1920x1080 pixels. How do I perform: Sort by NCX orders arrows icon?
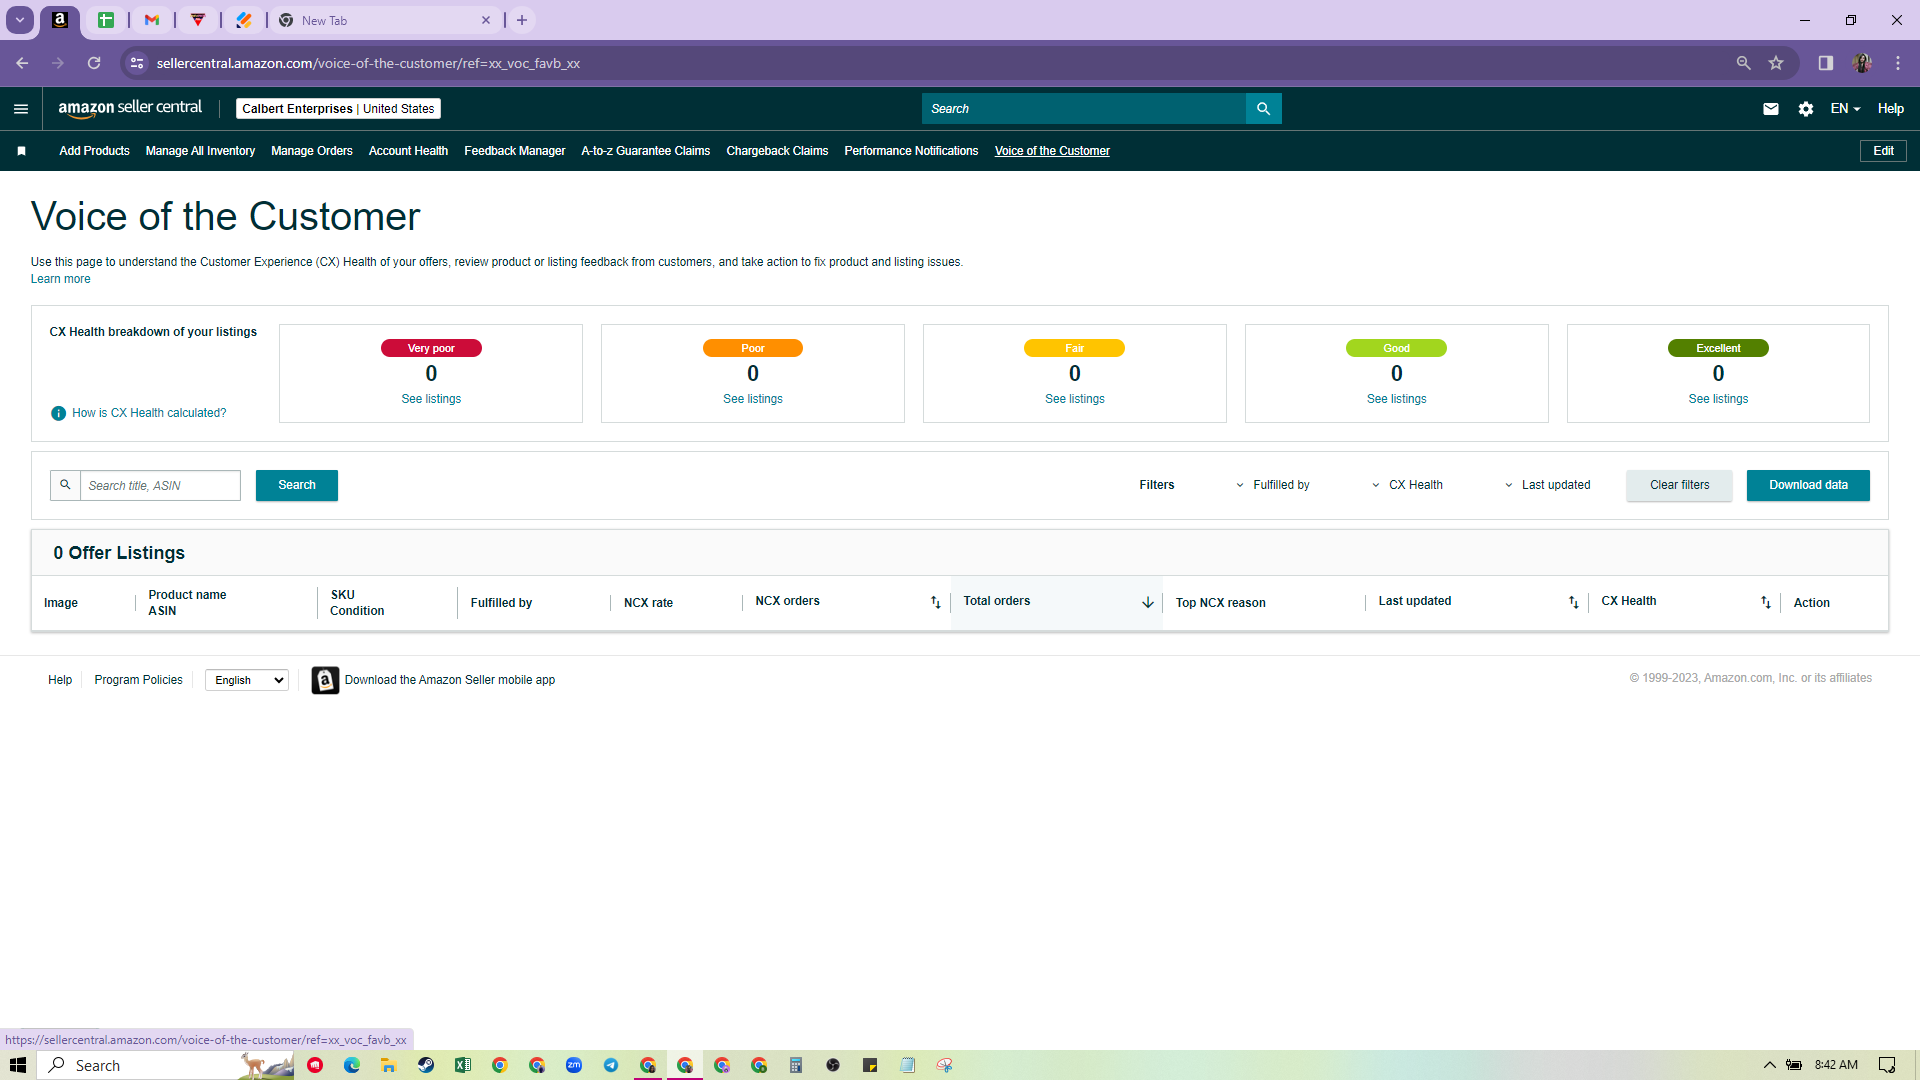pyautogui.click(x=936, y=602)
